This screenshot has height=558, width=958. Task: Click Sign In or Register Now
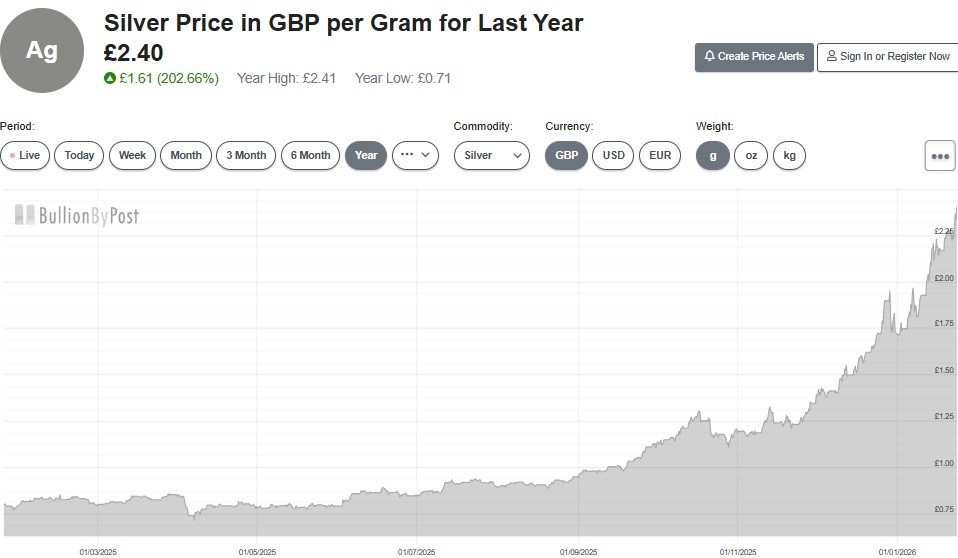[x=886, y=57]
